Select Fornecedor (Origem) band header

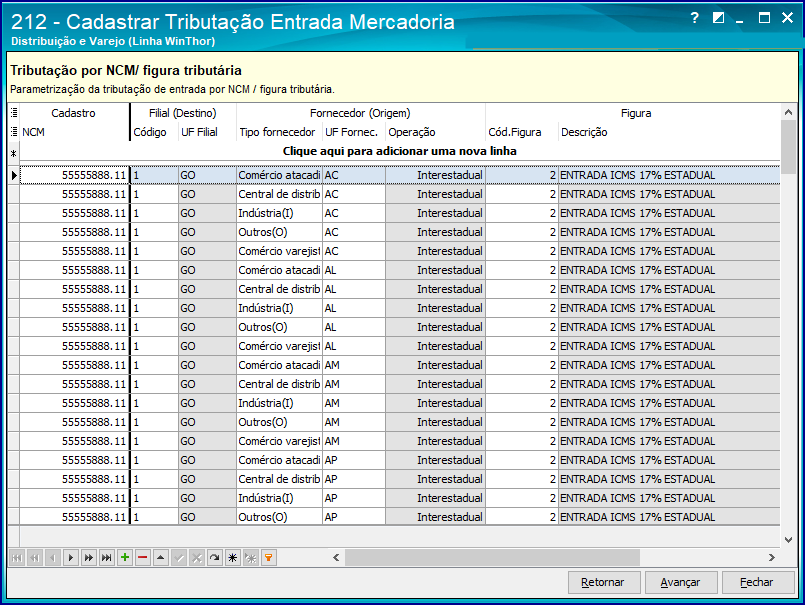click(360, 113)
